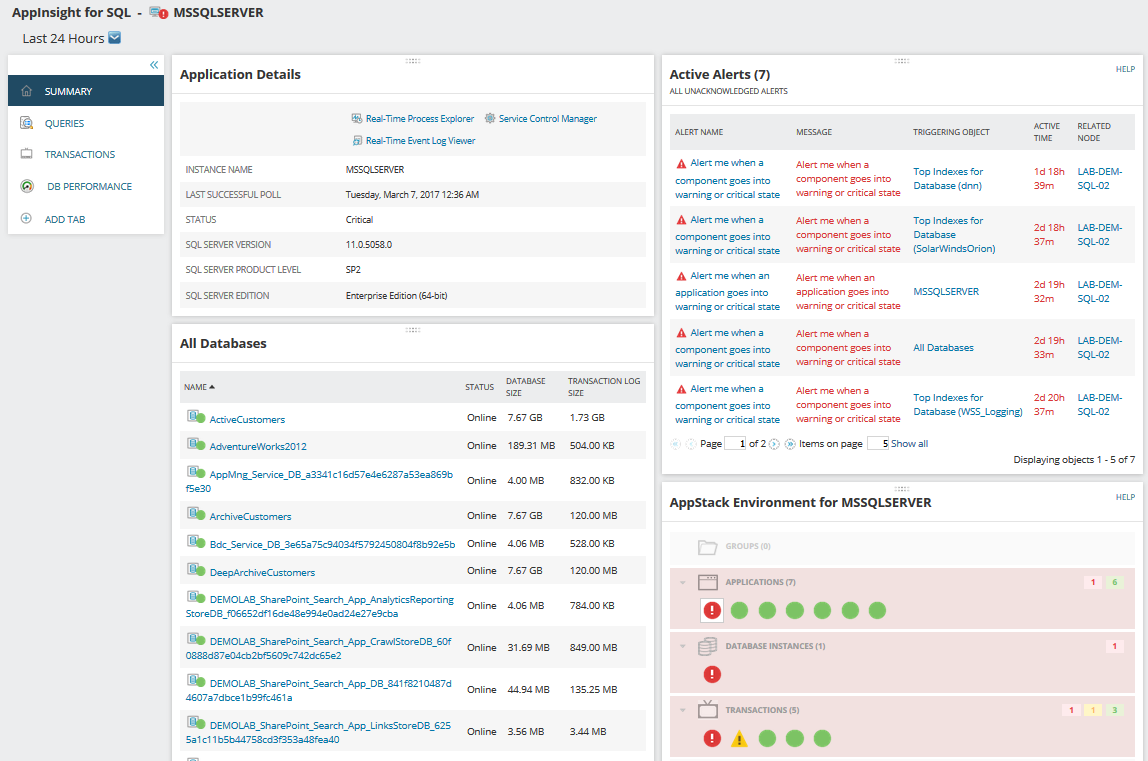Viewport: 1148px width, 761px height.
Task: Go to next alerts page
Action: (775, 444)
